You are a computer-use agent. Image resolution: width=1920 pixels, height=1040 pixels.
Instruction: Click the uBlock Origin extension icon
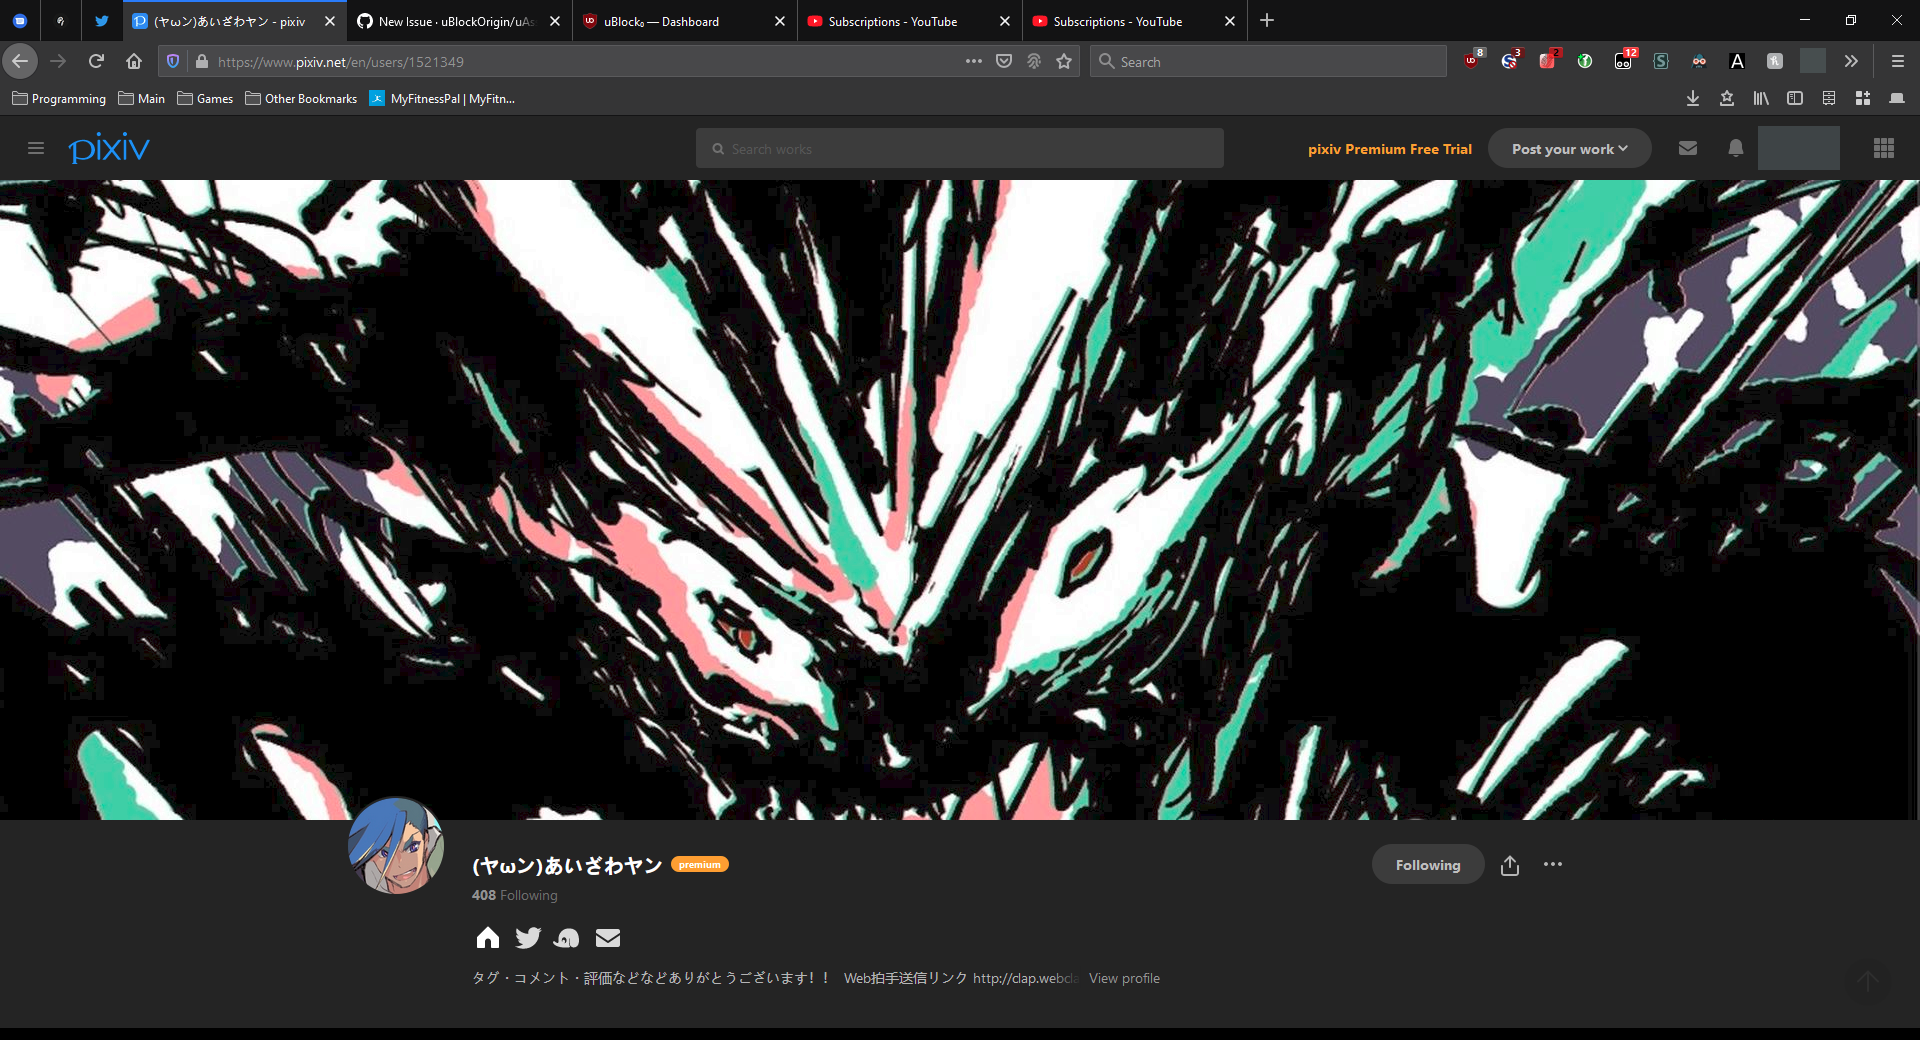pos(1471,61)
